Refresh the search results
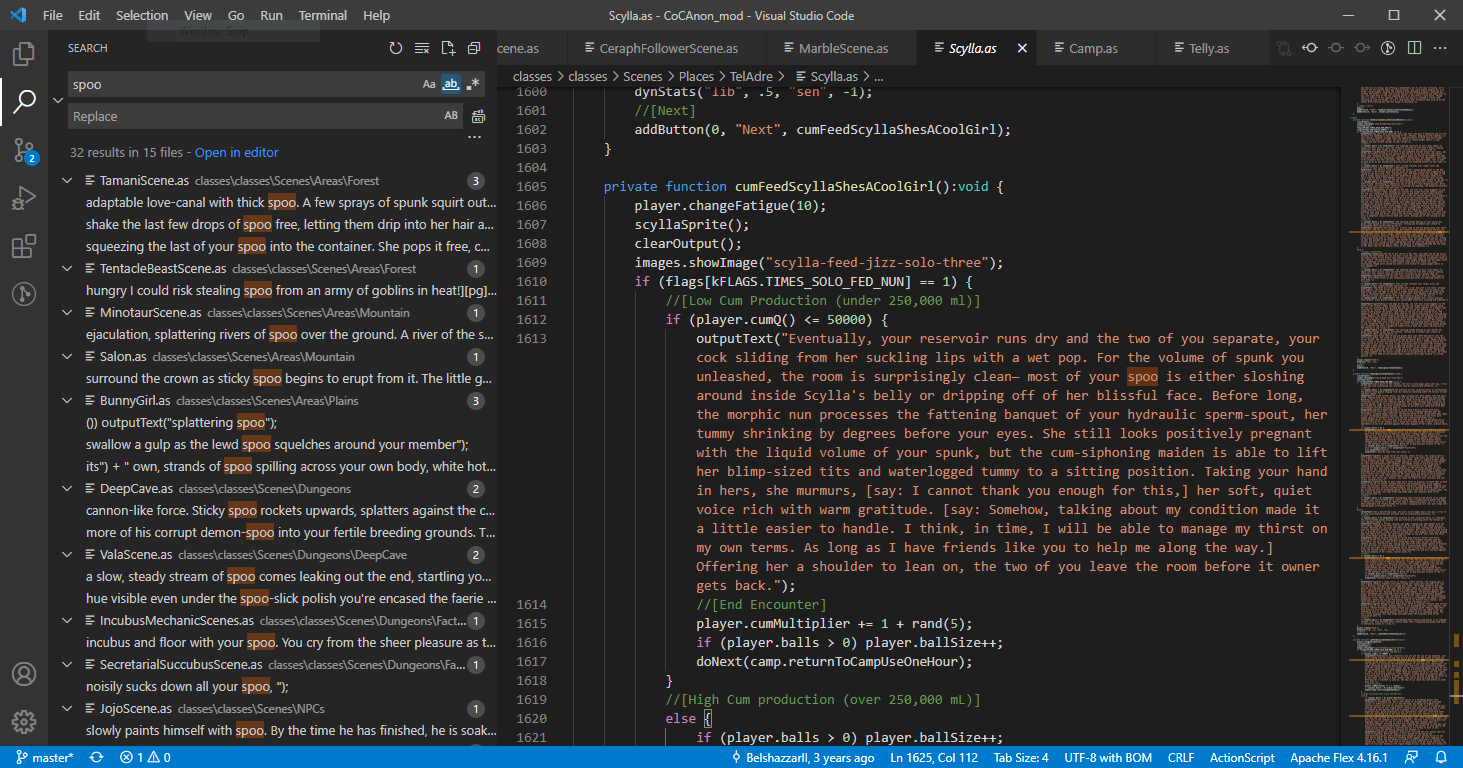The image size is (1463, 768). (396, 48)
